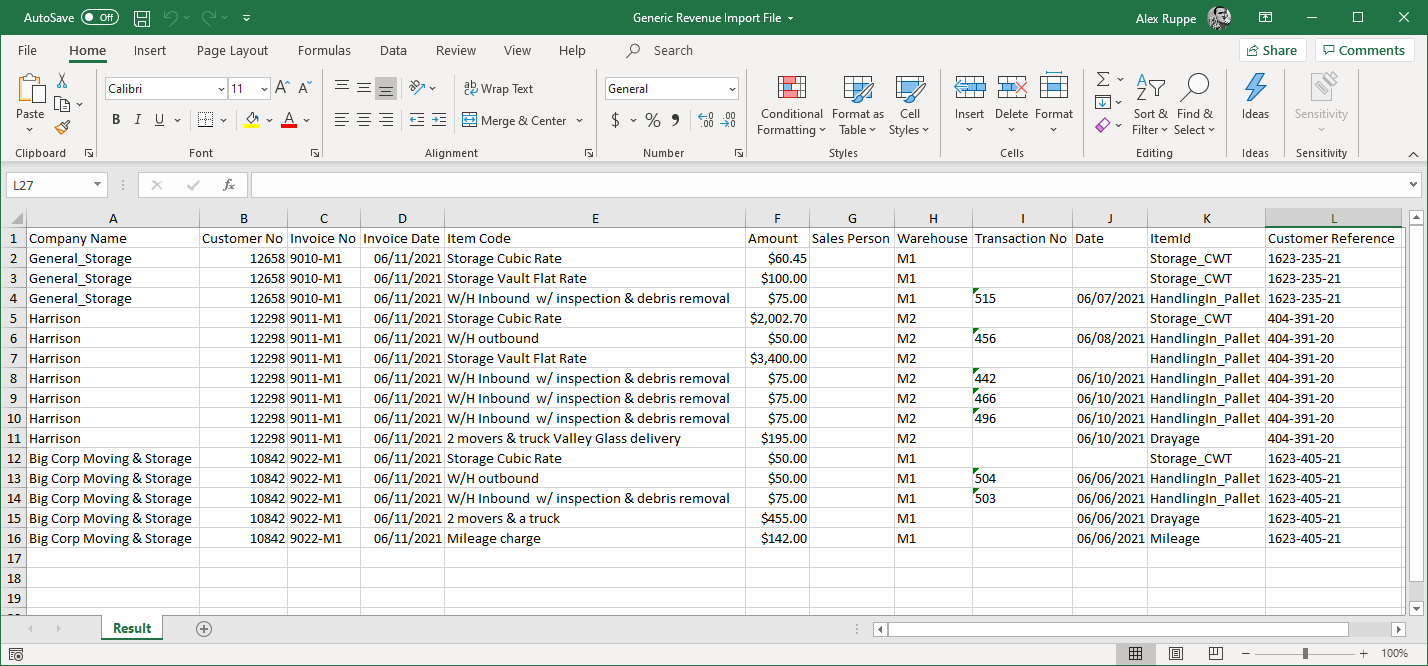Open the Formulas ribbon tab
1428x666 pixels.
tap(324, 51)
